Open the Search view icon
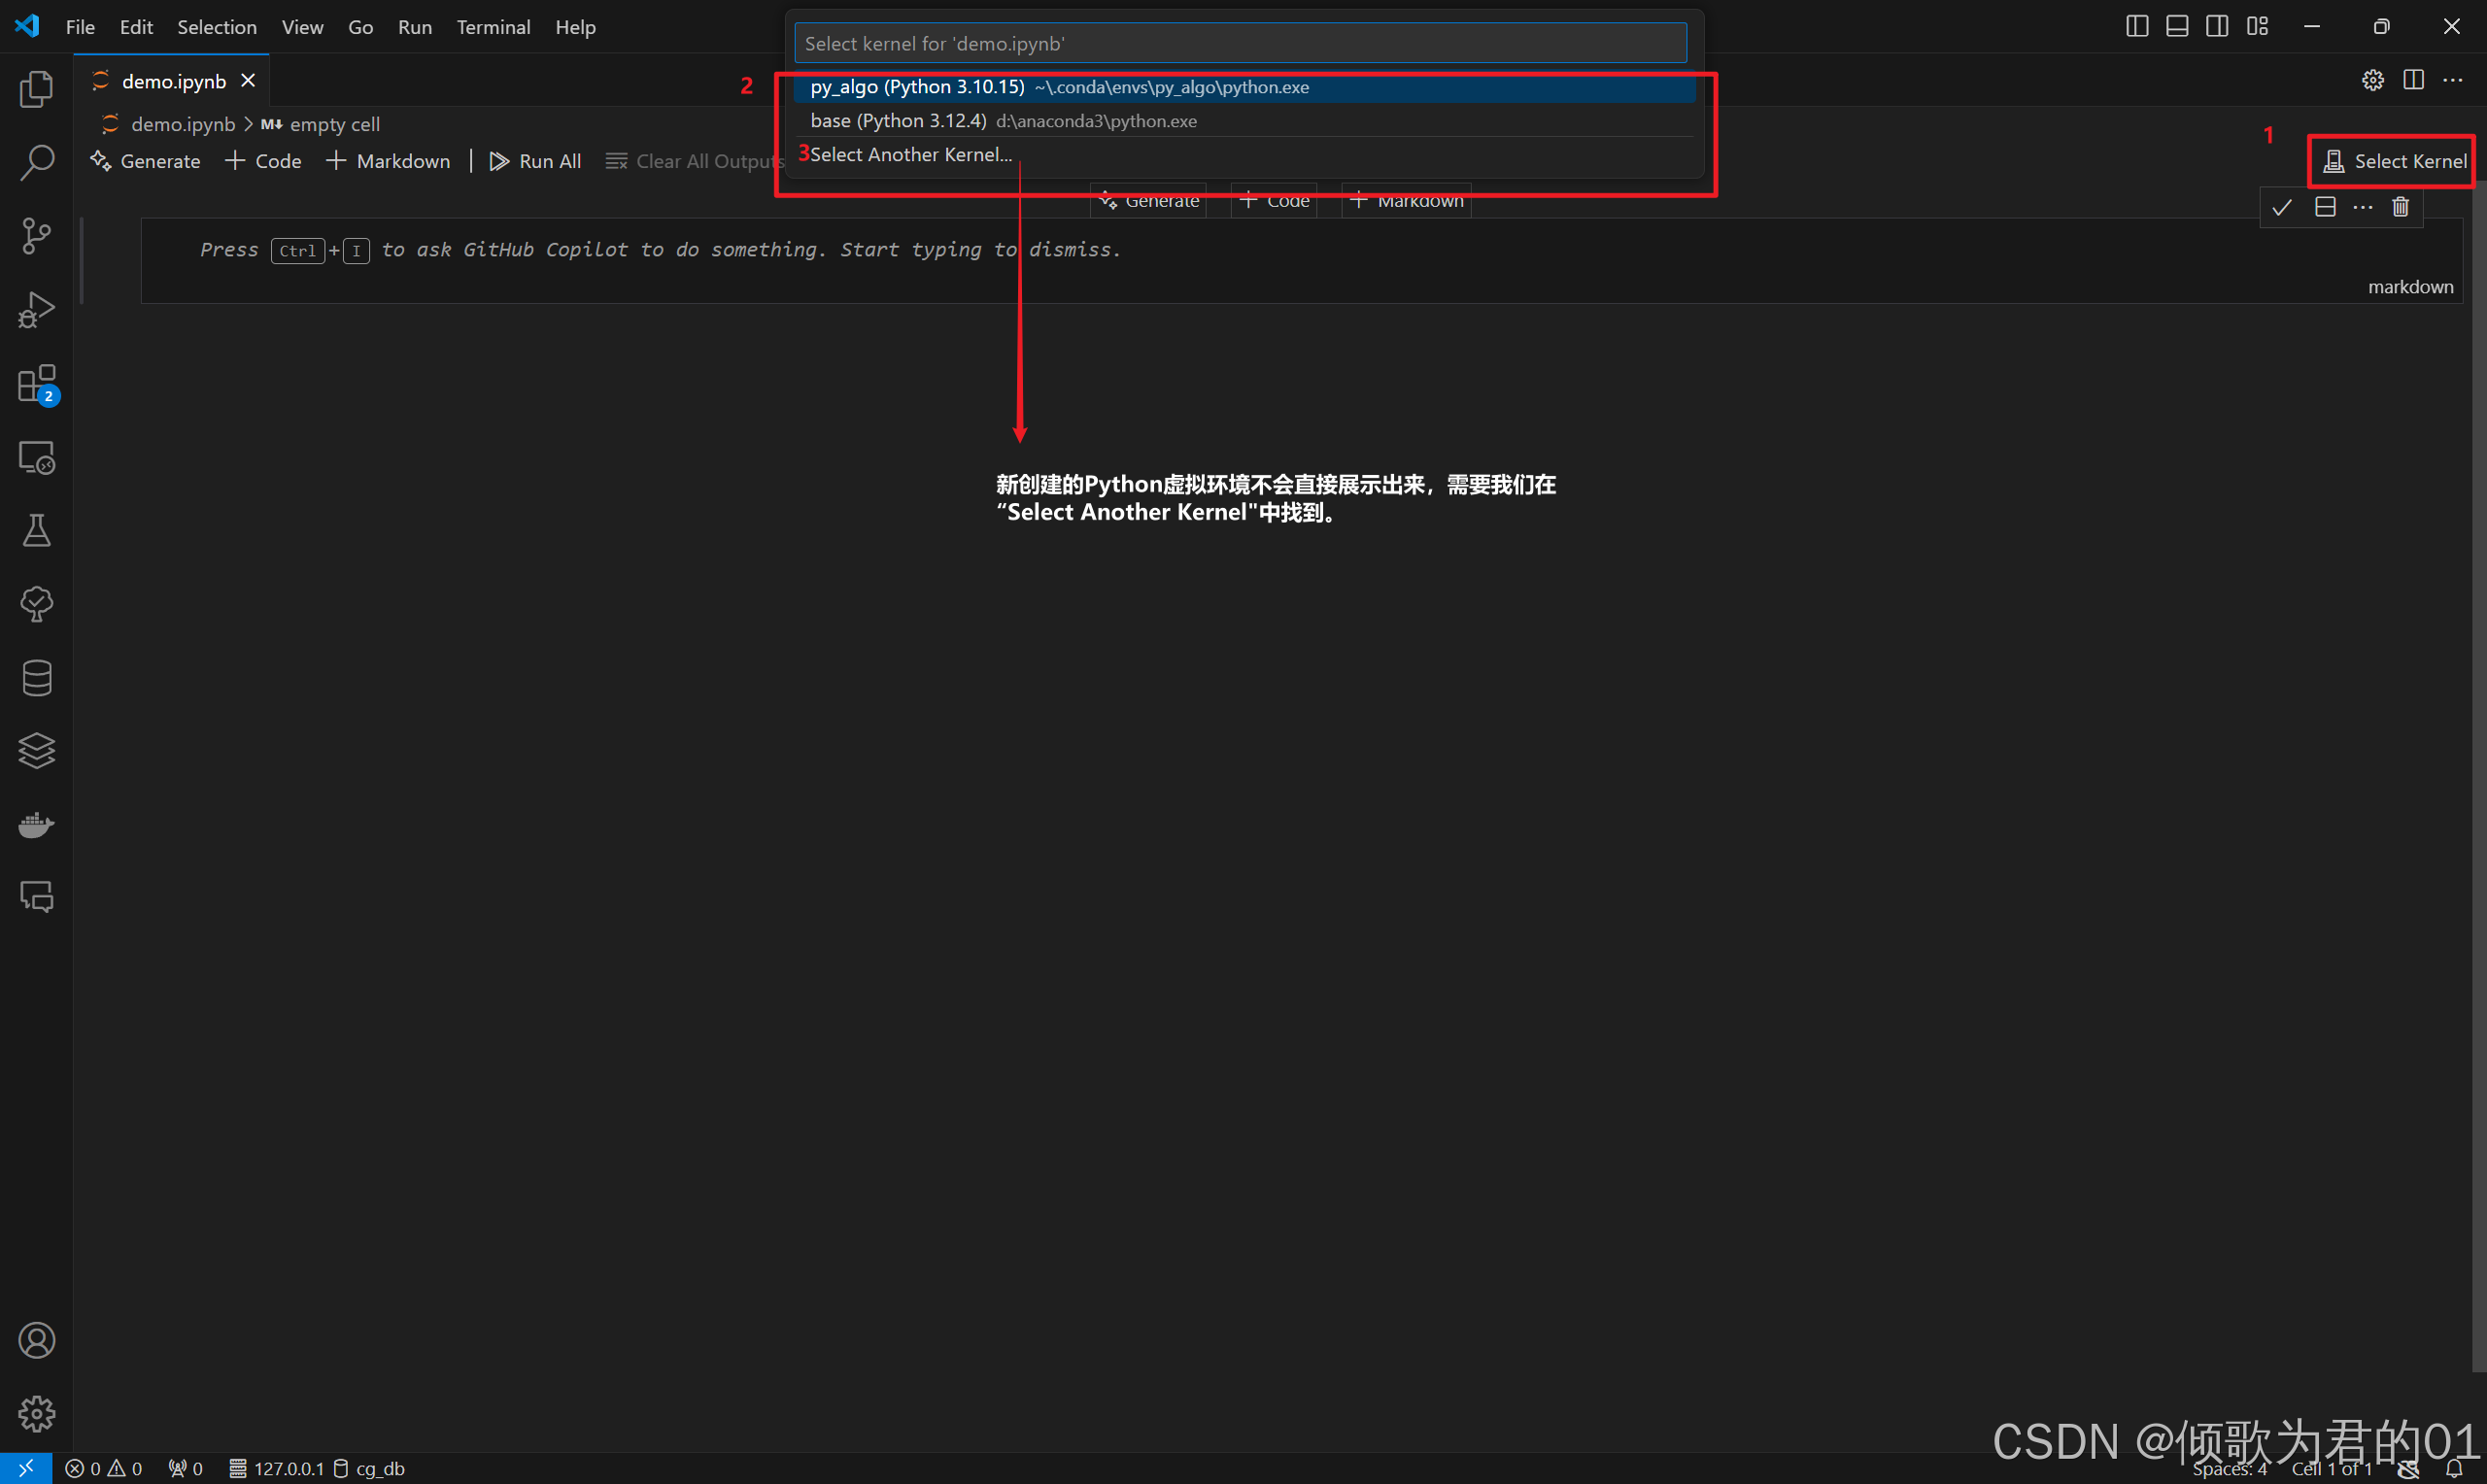The width and height of the screenshot is (2487, 1484). (36, 162)
